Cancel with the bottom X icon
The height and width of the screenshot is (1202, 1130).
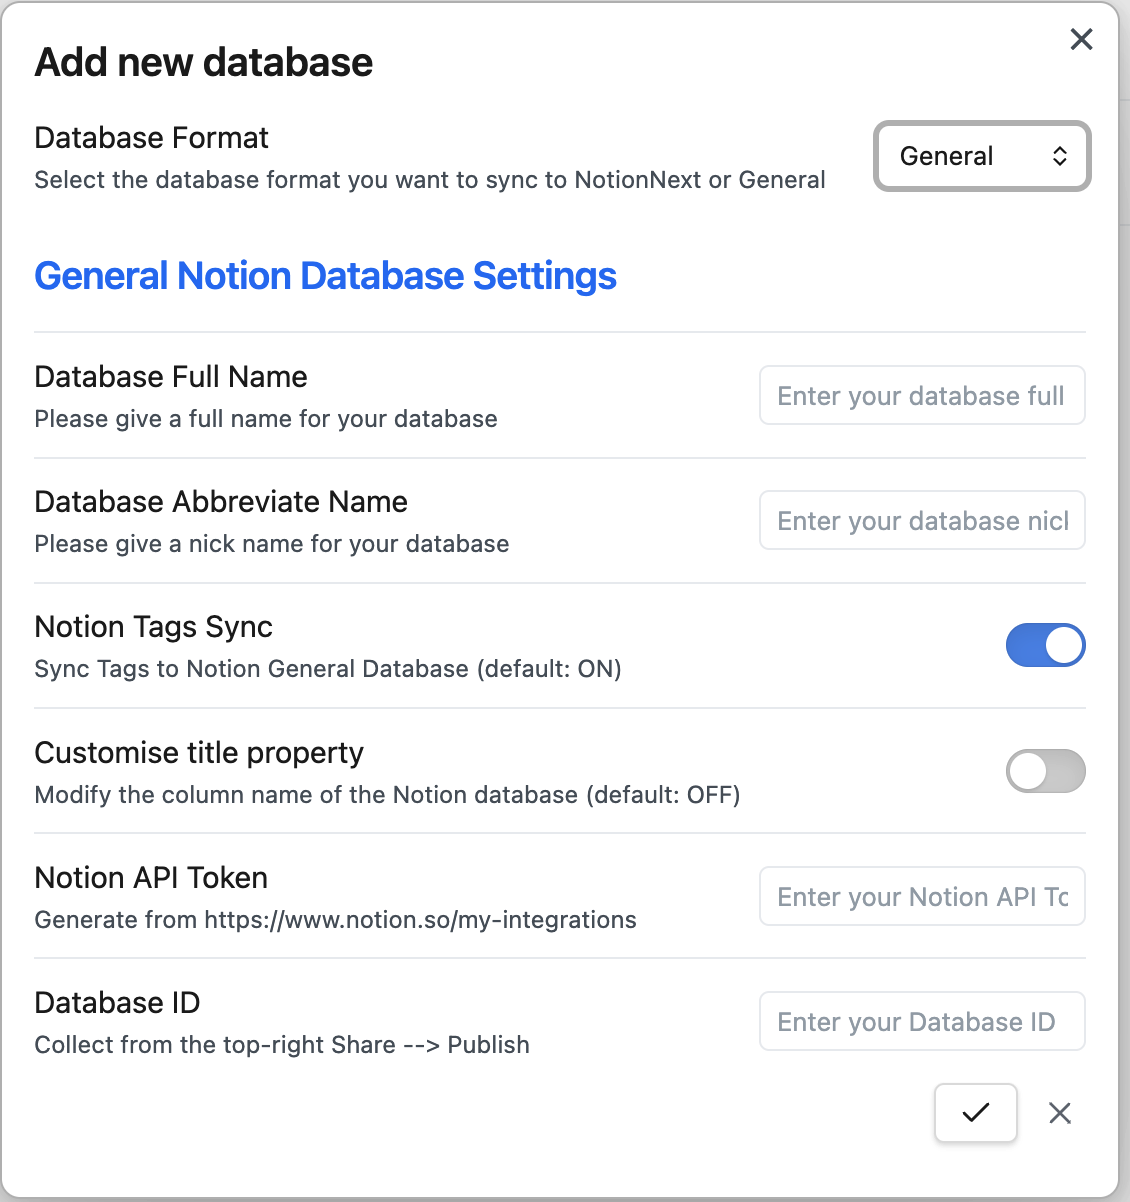coord(1060,1113)
